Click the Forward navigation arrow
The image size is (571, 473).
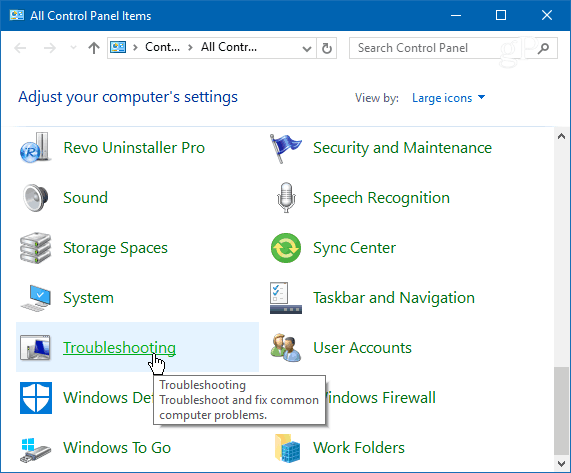coord(50,48)
